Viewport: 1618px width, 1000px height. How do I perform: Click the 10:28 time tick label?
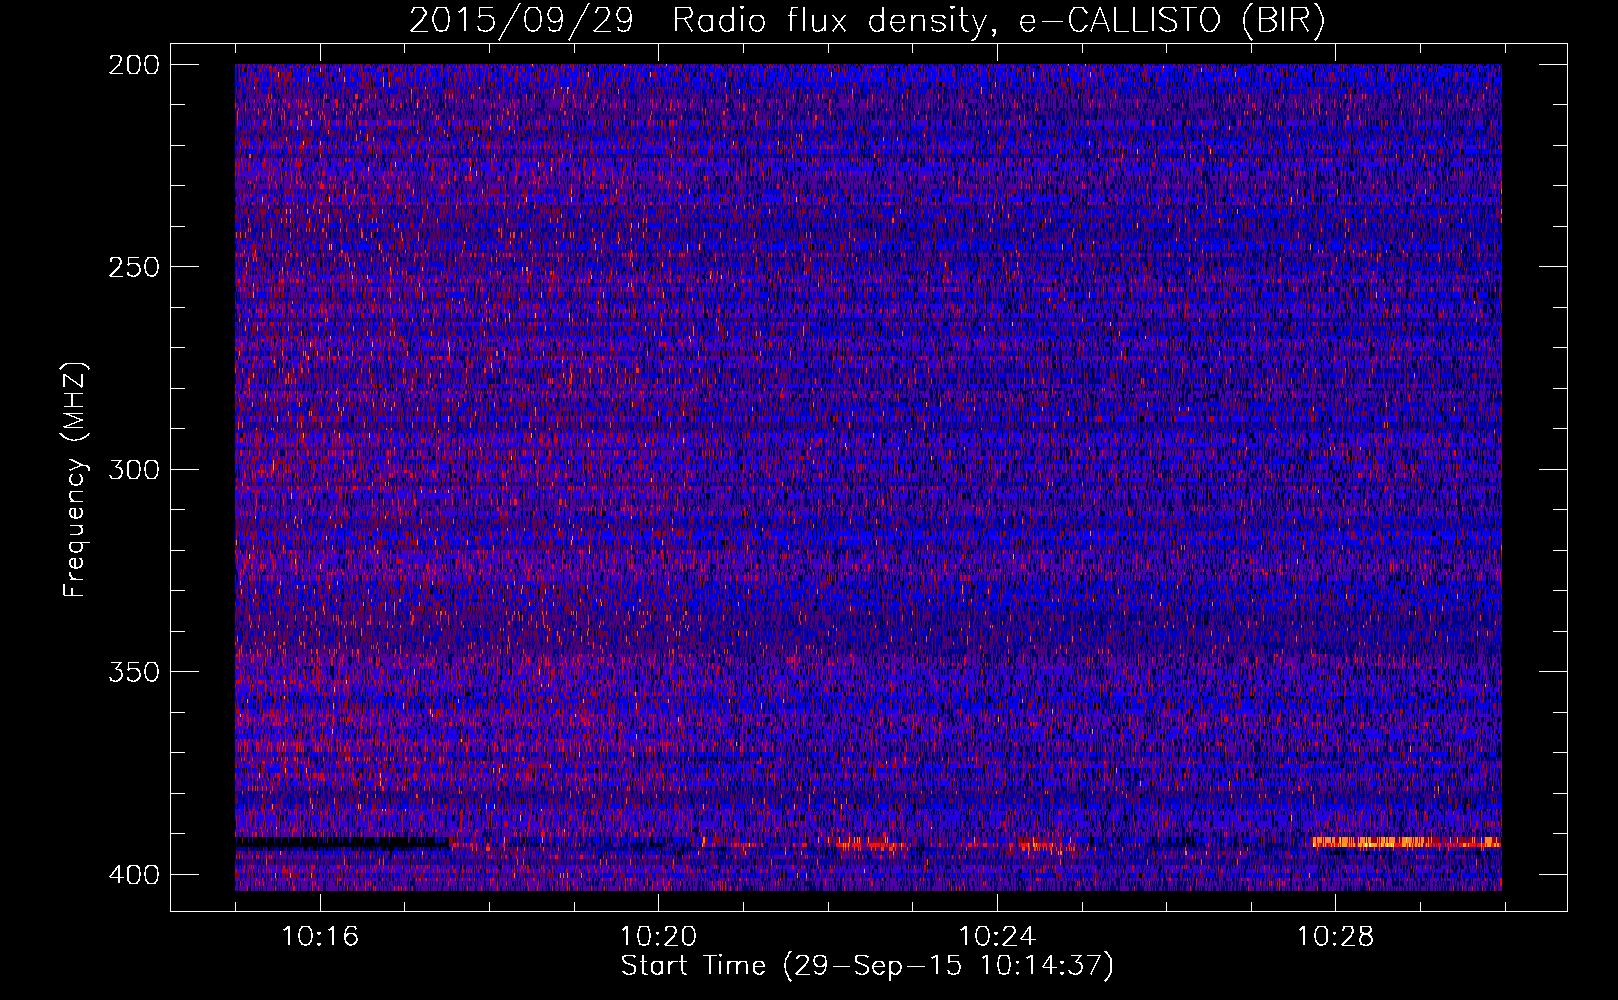point(1335,936)
